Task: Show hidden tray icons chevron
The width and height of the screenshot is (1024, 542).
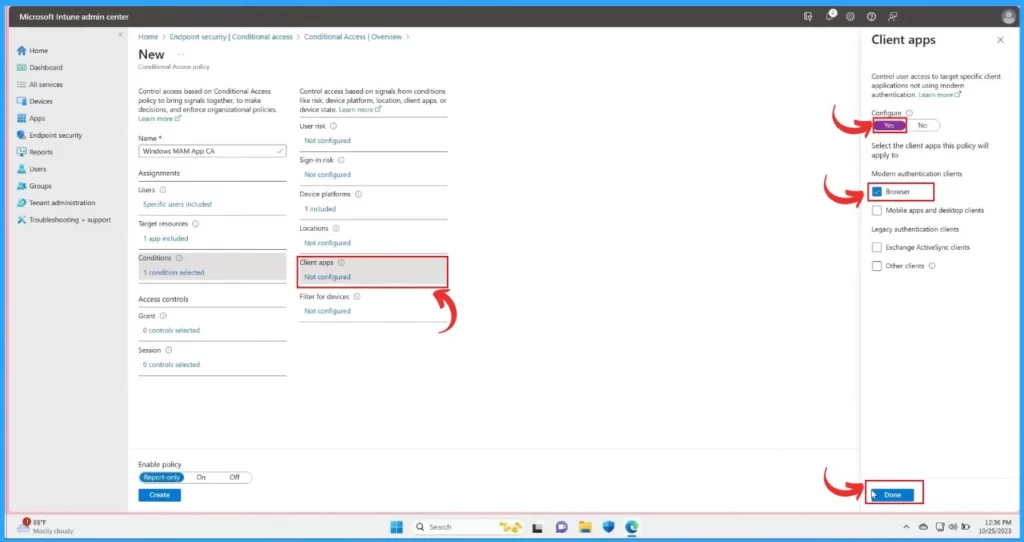Action: [x=906, y=527]
